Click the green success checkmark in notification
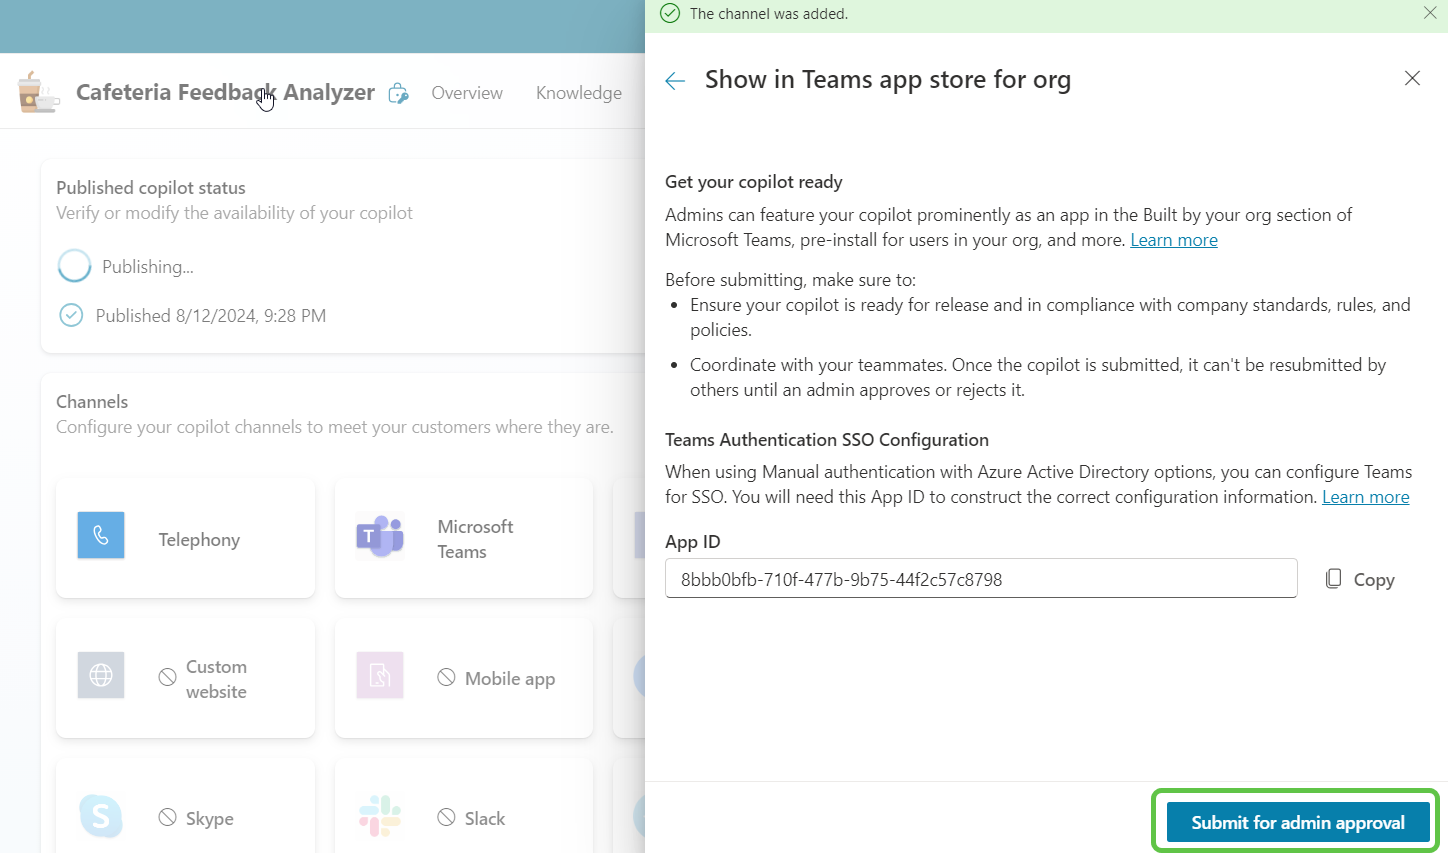The image size is (1448, 853). tap(670, 14)
